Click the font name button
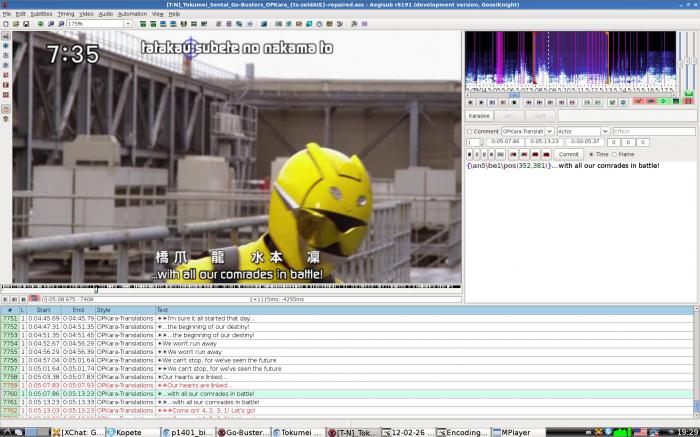The width and height of the screenshot is (700, 437). pos(500,154)
